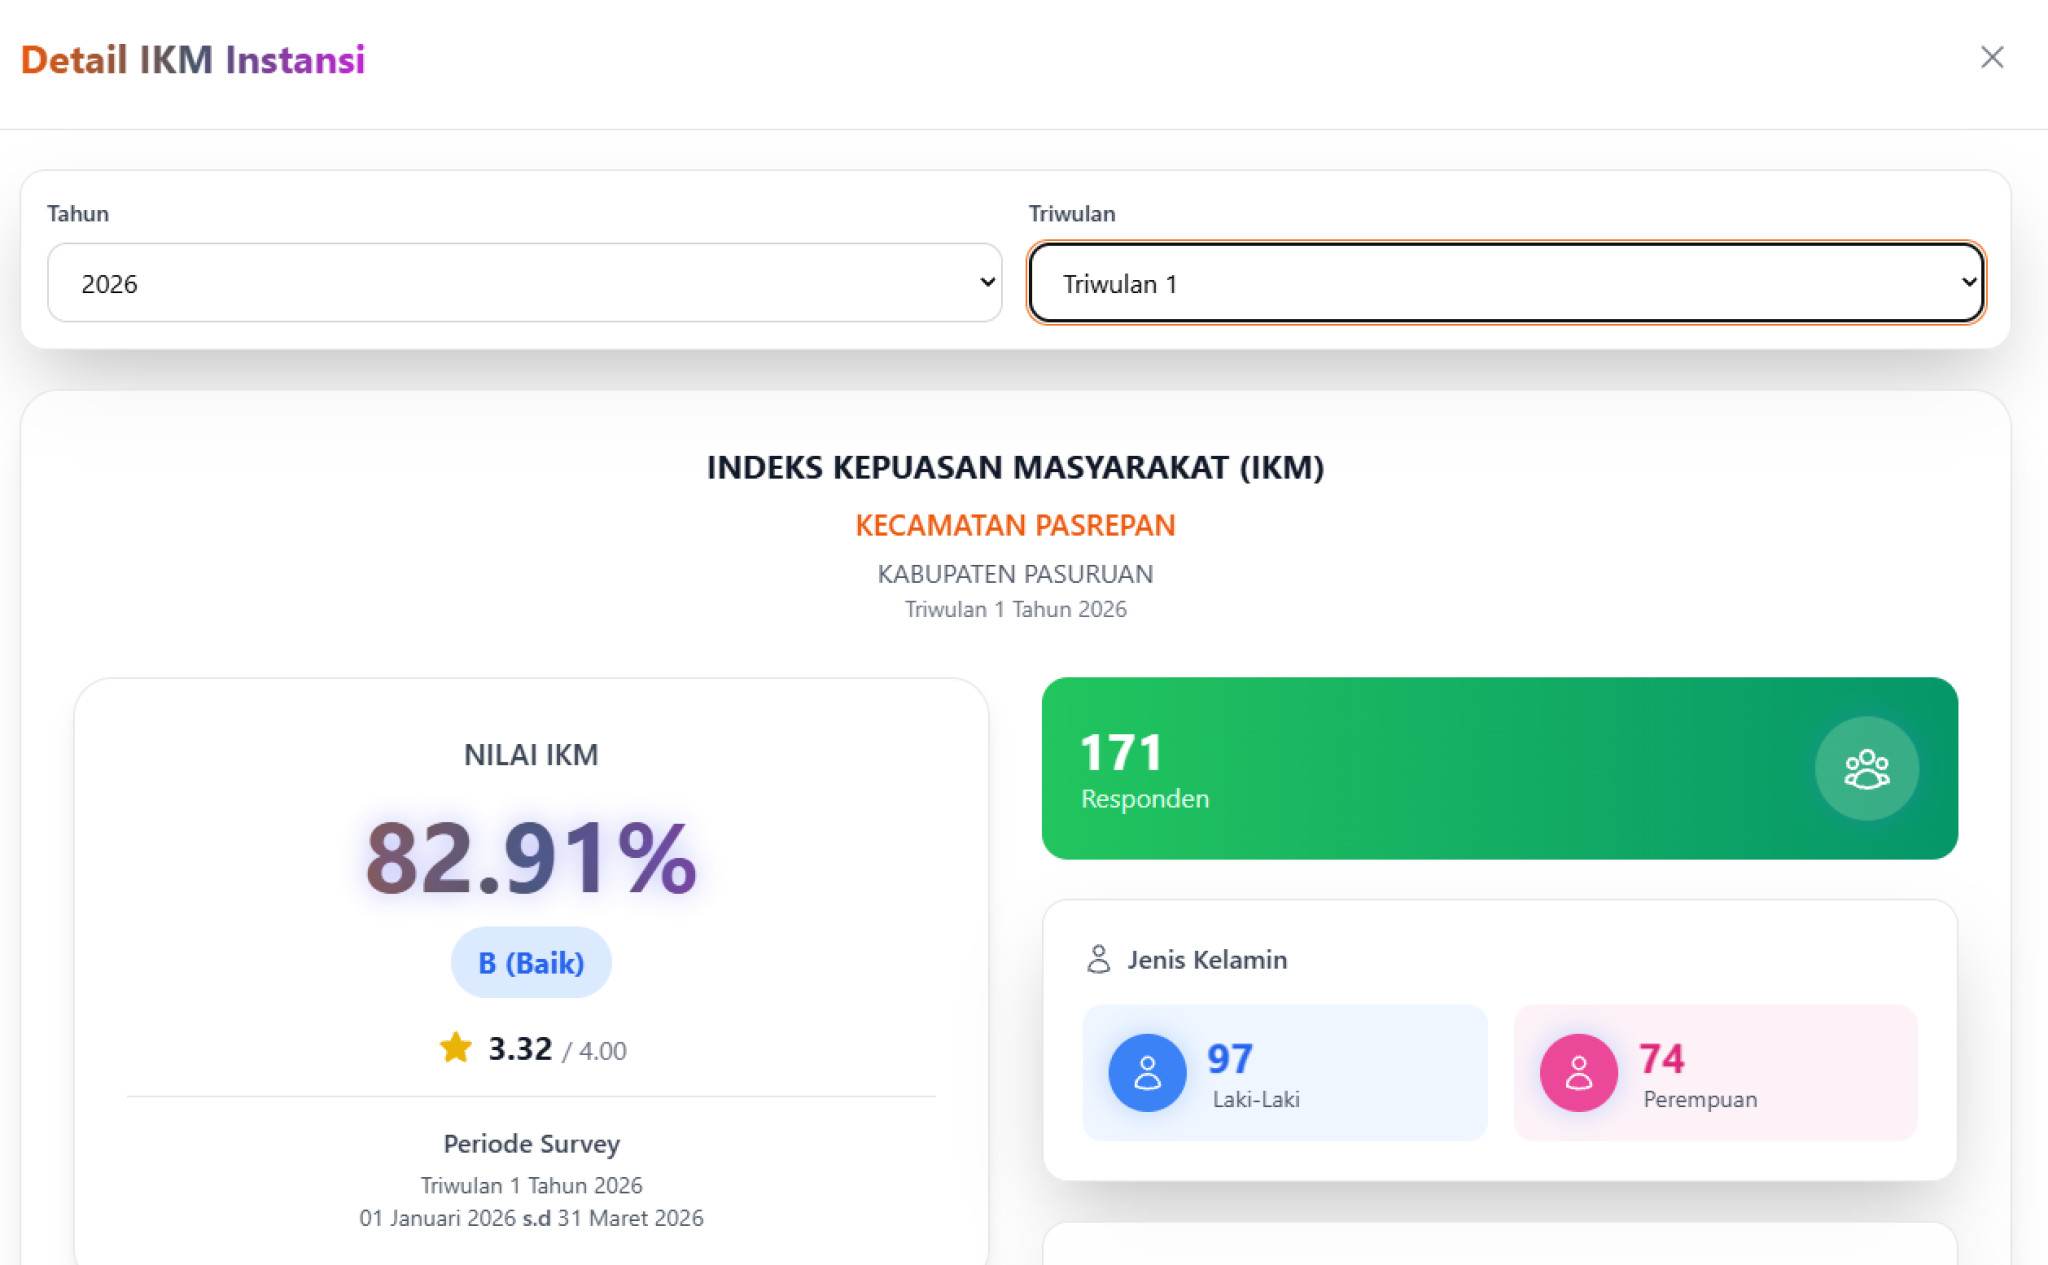The image size is (2048, 1265).
Task: Open the Triwulan dropdown showing Triwulan 1
Action: coord(1506,283)
